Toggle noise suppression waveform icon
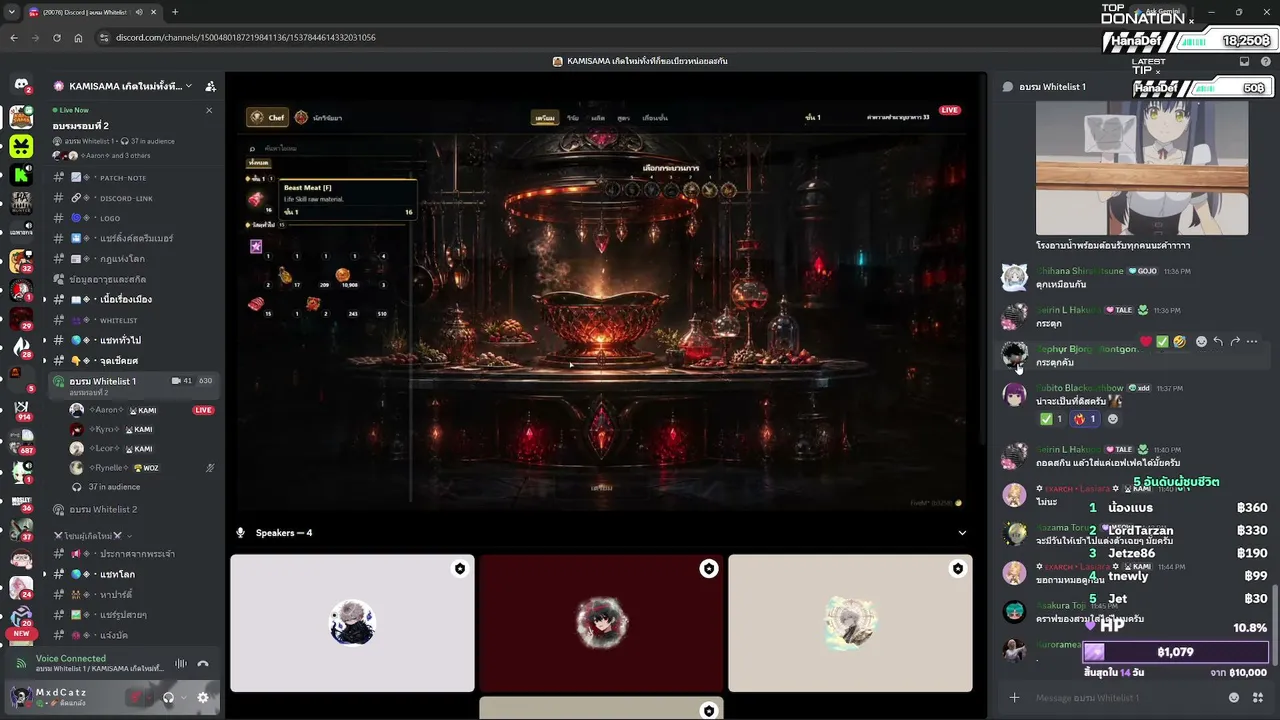Image resolution: width=1280 pixels, height=720 pixels. (181, 663)
